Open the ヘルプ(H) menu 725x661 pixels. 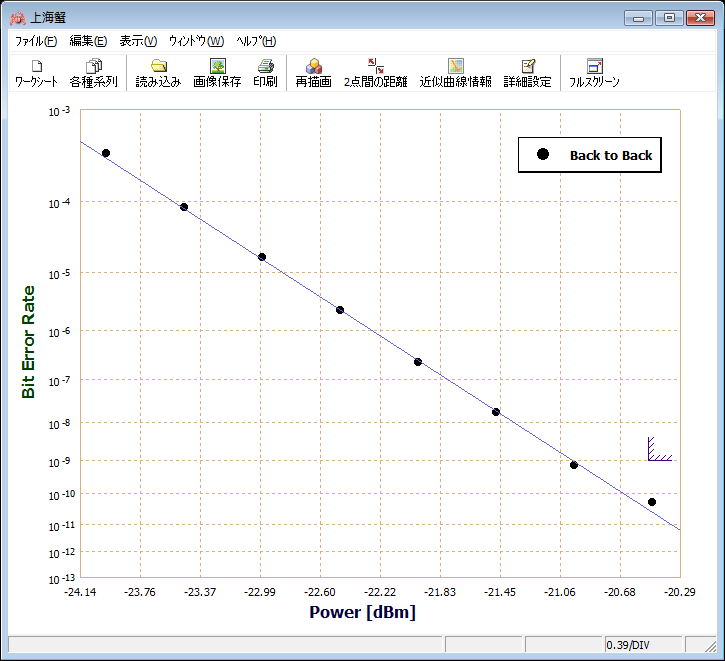pyautogui.click(x=256, y=41)
